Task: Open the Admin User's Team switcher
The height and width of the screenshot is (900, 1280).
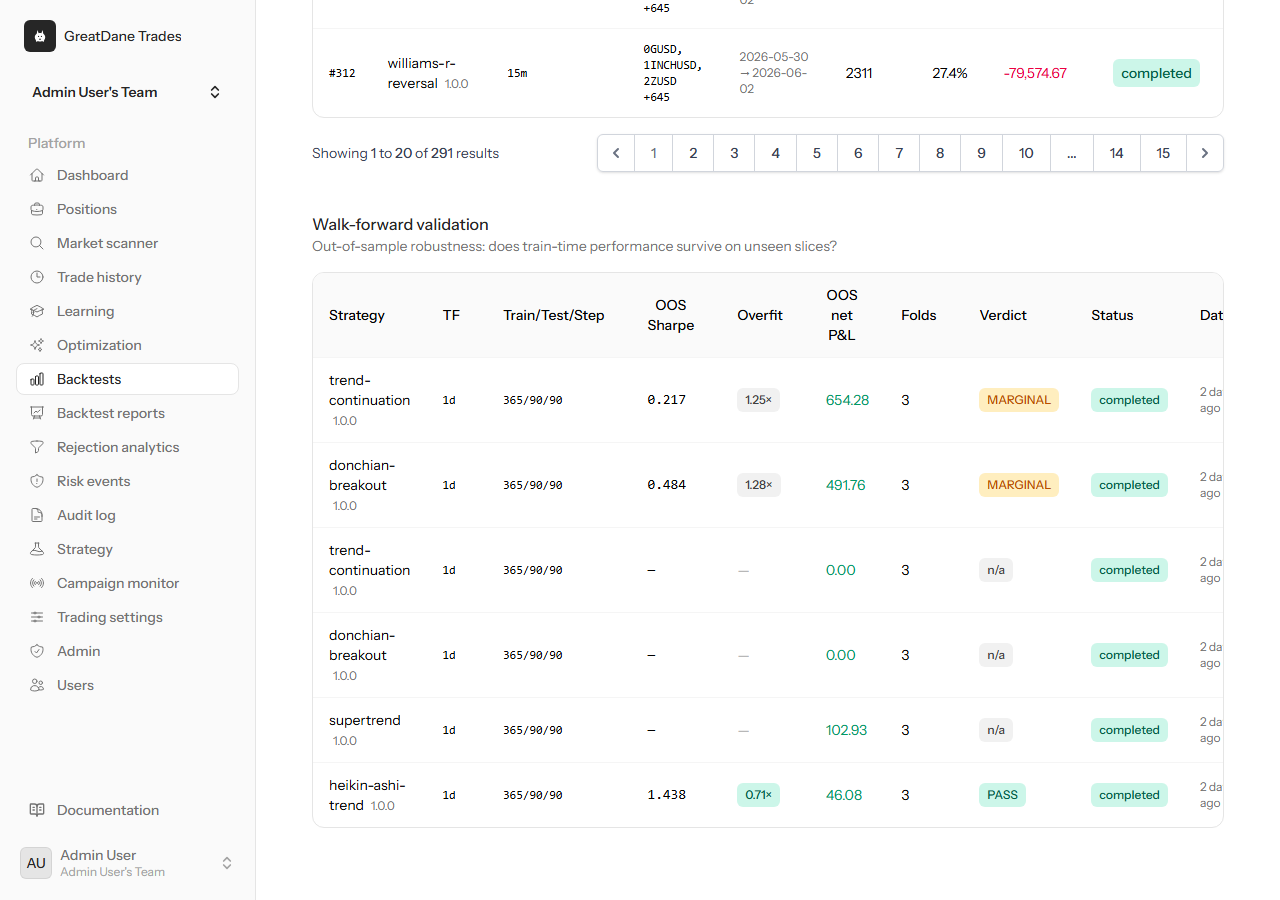Action: (x=127, y=92)
